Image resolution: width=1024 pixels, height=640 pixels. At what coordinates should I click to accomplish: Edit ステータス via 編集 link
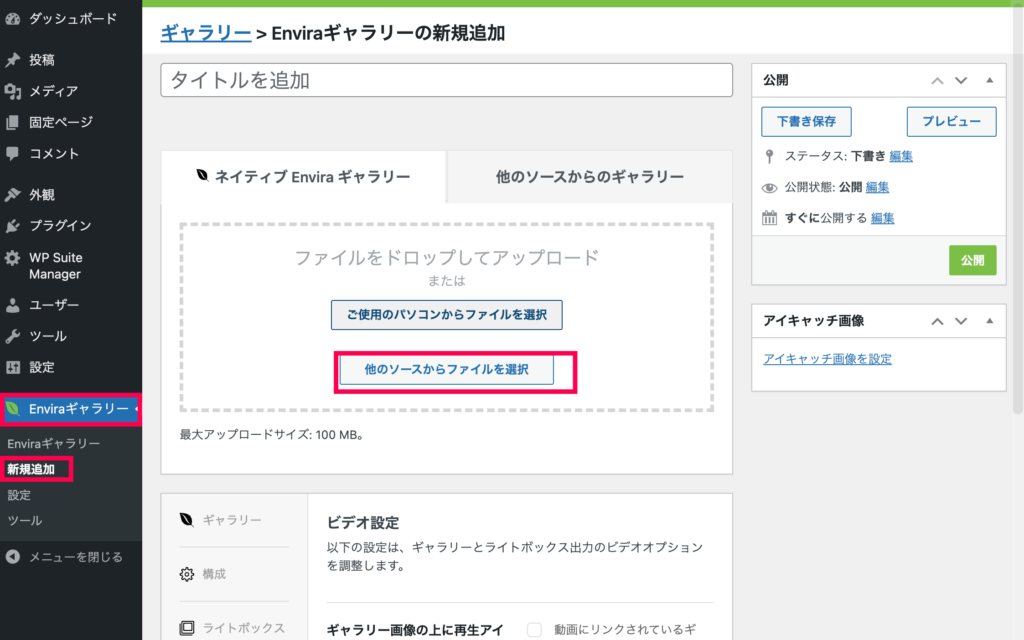coord(901,156)
